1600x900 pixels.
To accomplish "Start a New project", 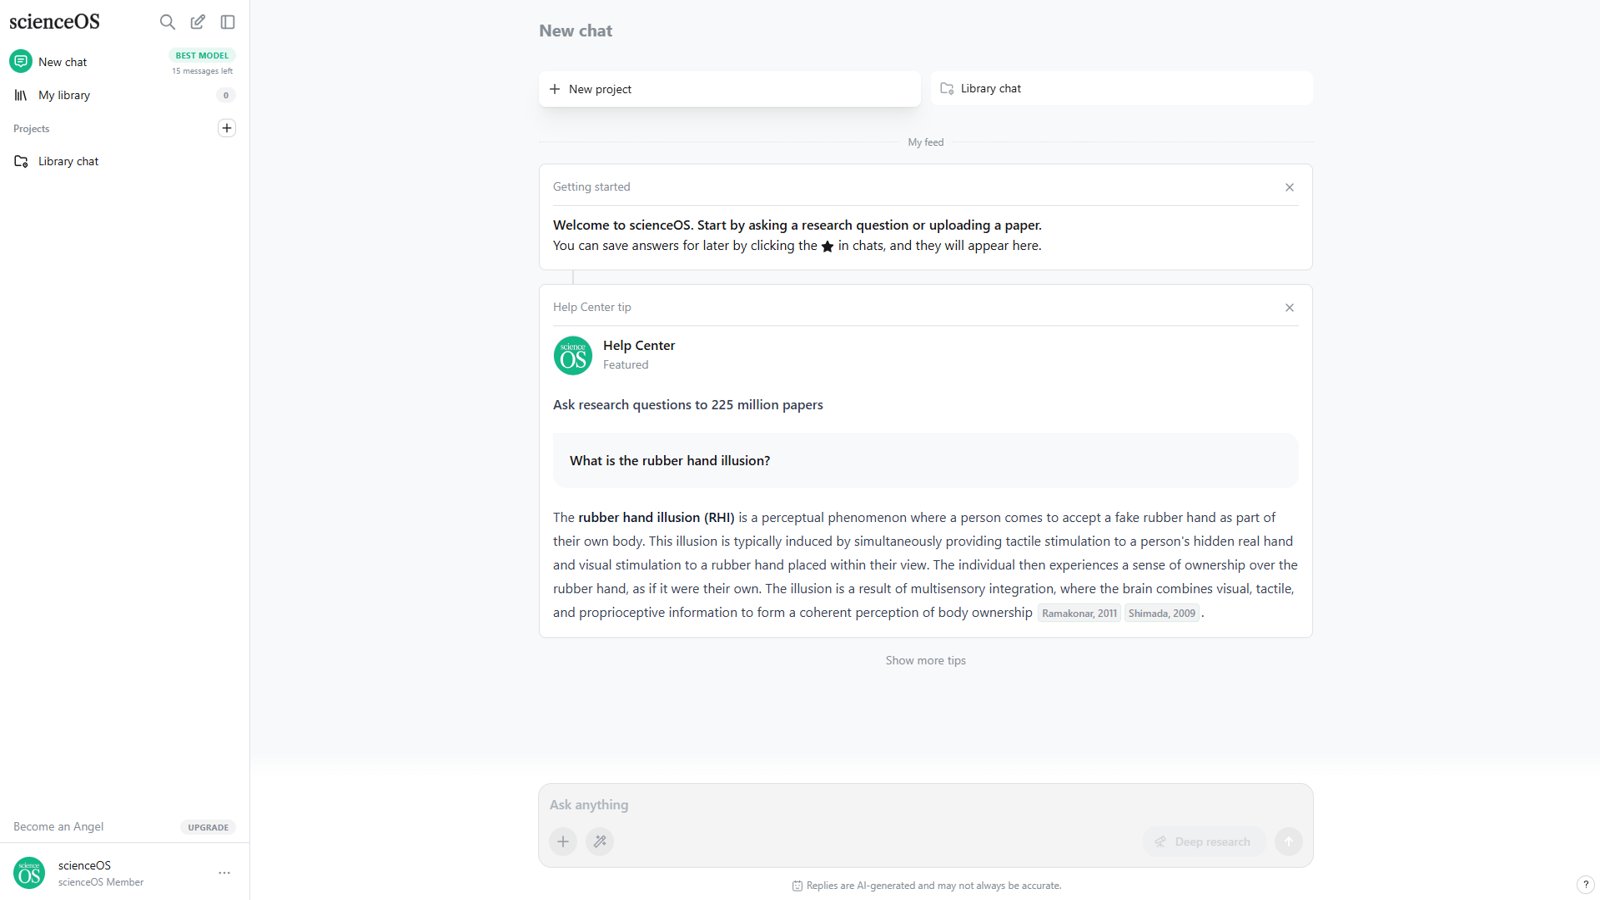I will (x=729, y=88).
